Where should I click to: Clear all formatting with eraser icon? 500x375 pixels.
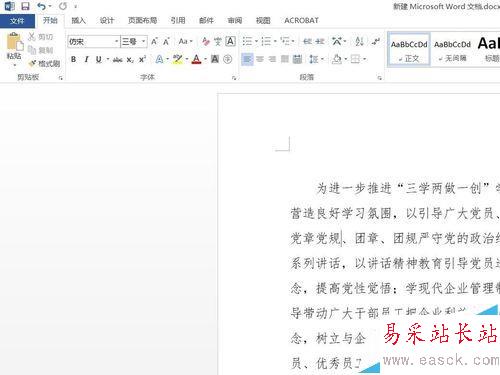pyautogui.click(x=206, y=42)
